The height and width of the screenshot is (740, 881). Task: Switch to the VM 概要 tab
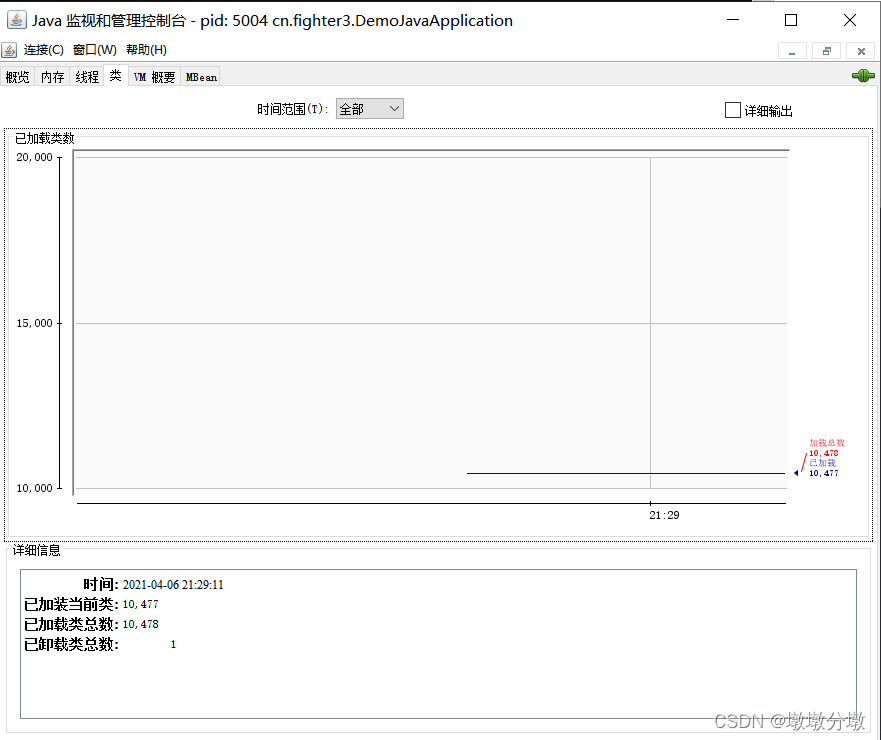(x=155, y=77)
